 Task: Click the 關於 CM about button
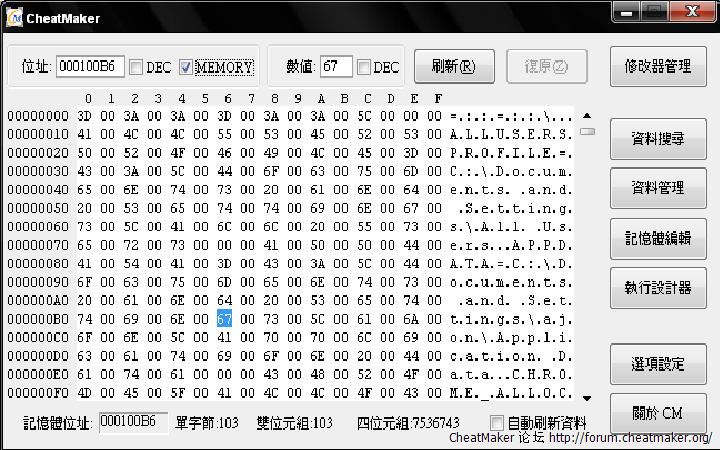point(658,413)
